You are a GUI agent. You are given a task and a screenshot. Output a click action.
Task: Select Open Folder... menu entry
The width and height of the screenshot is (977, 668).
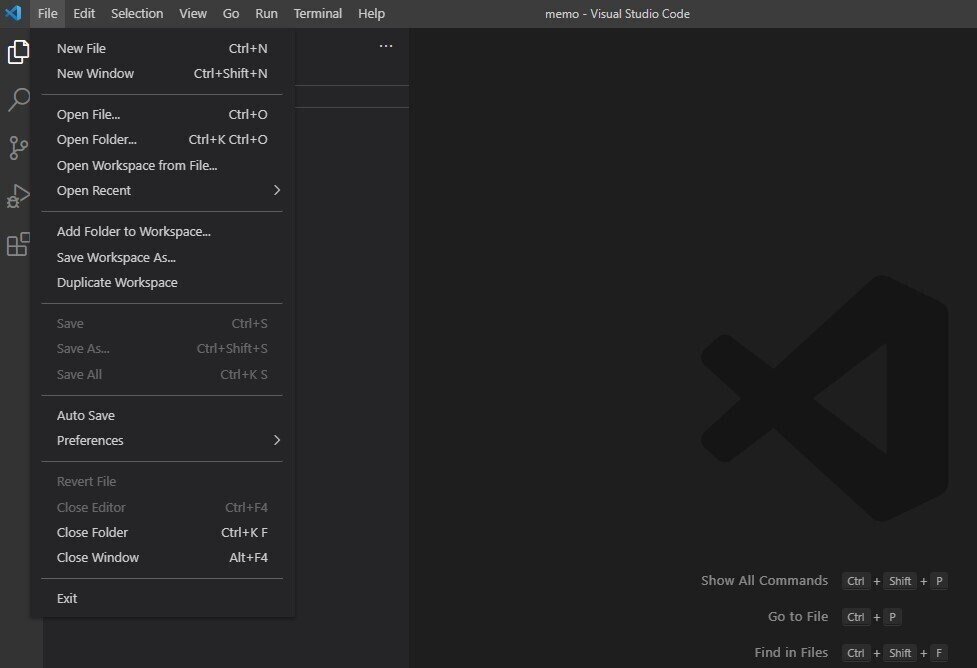[162, 140]
